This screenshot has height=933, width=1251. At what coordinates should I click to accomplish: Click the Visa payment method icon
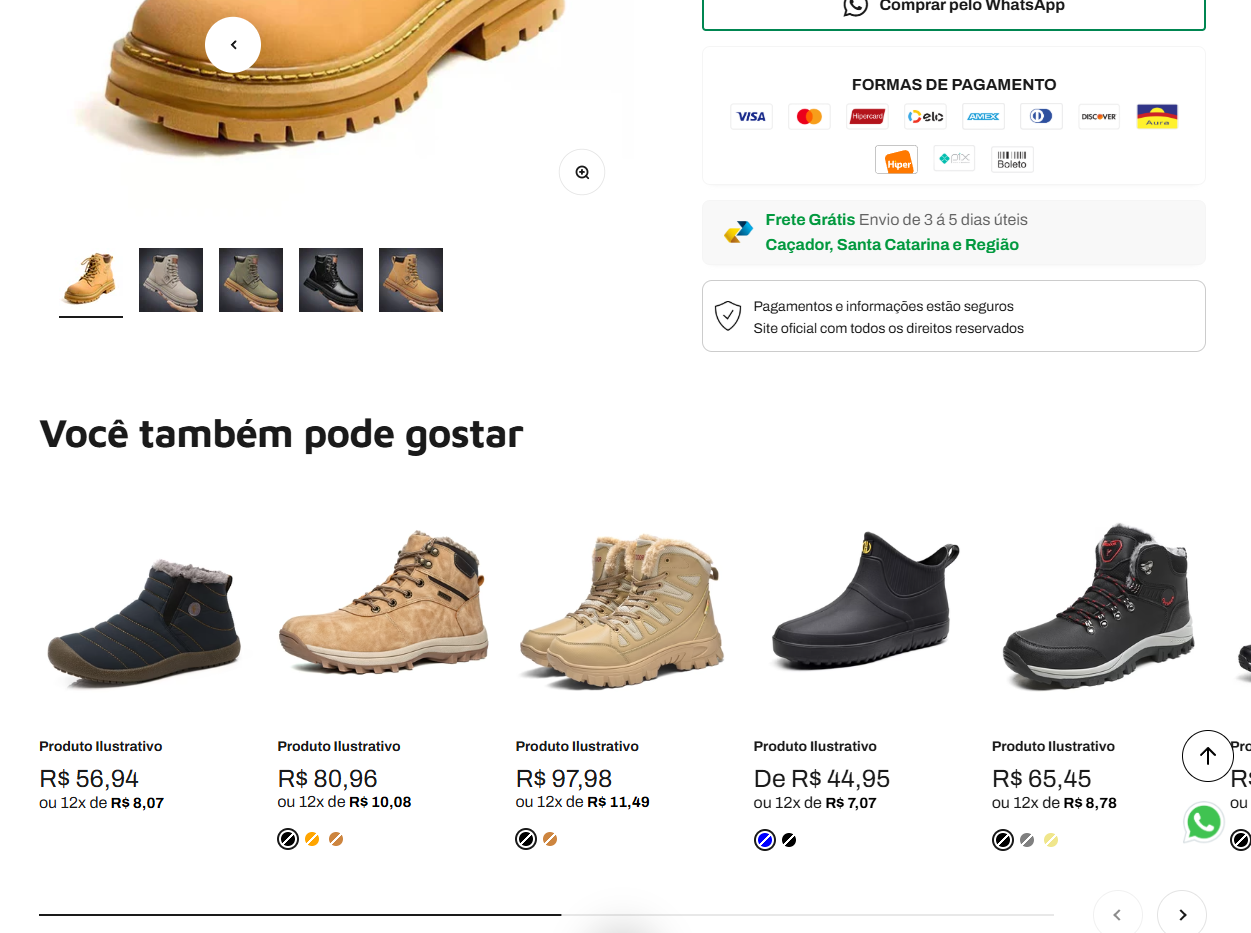[751, 116]
